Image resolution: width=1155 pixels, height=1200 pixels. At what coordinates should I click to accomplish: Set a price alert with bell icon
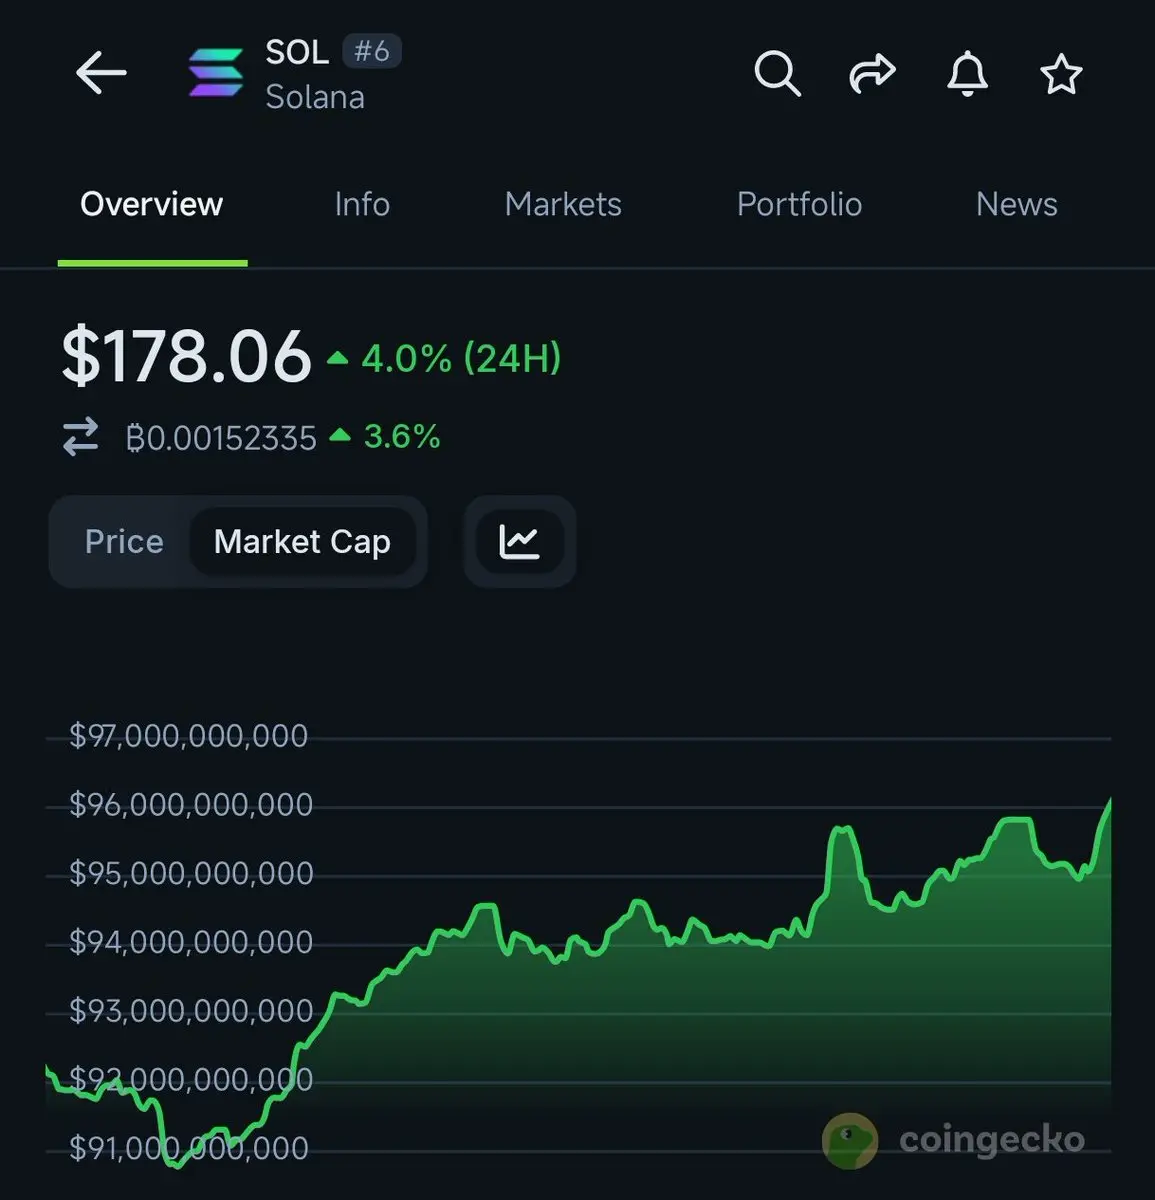(x=967, y=74)
